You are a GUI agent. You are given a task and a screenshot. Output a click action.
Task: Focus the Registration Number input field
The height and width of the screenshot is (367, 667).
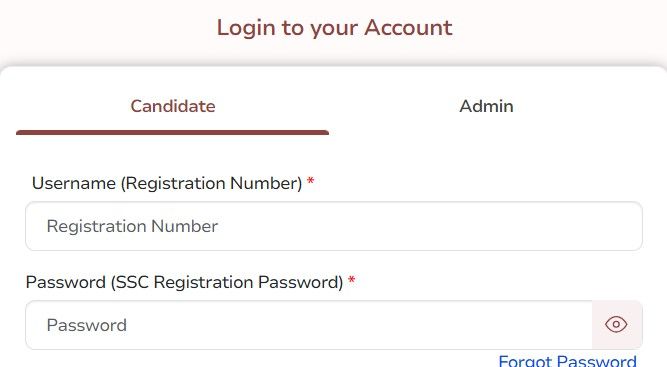point(334,226)
